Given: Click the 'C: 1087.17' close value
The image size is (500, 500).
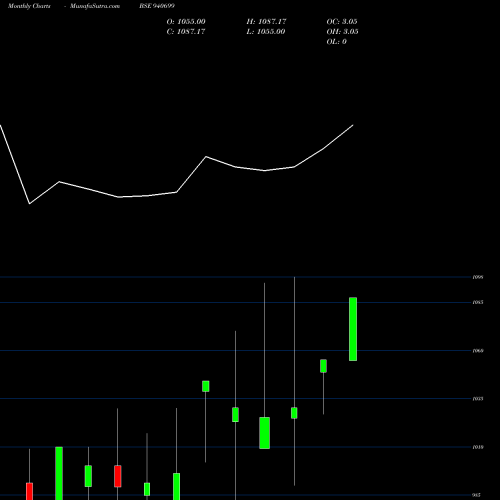Looking at the screenshot, I should pos(186,32).
